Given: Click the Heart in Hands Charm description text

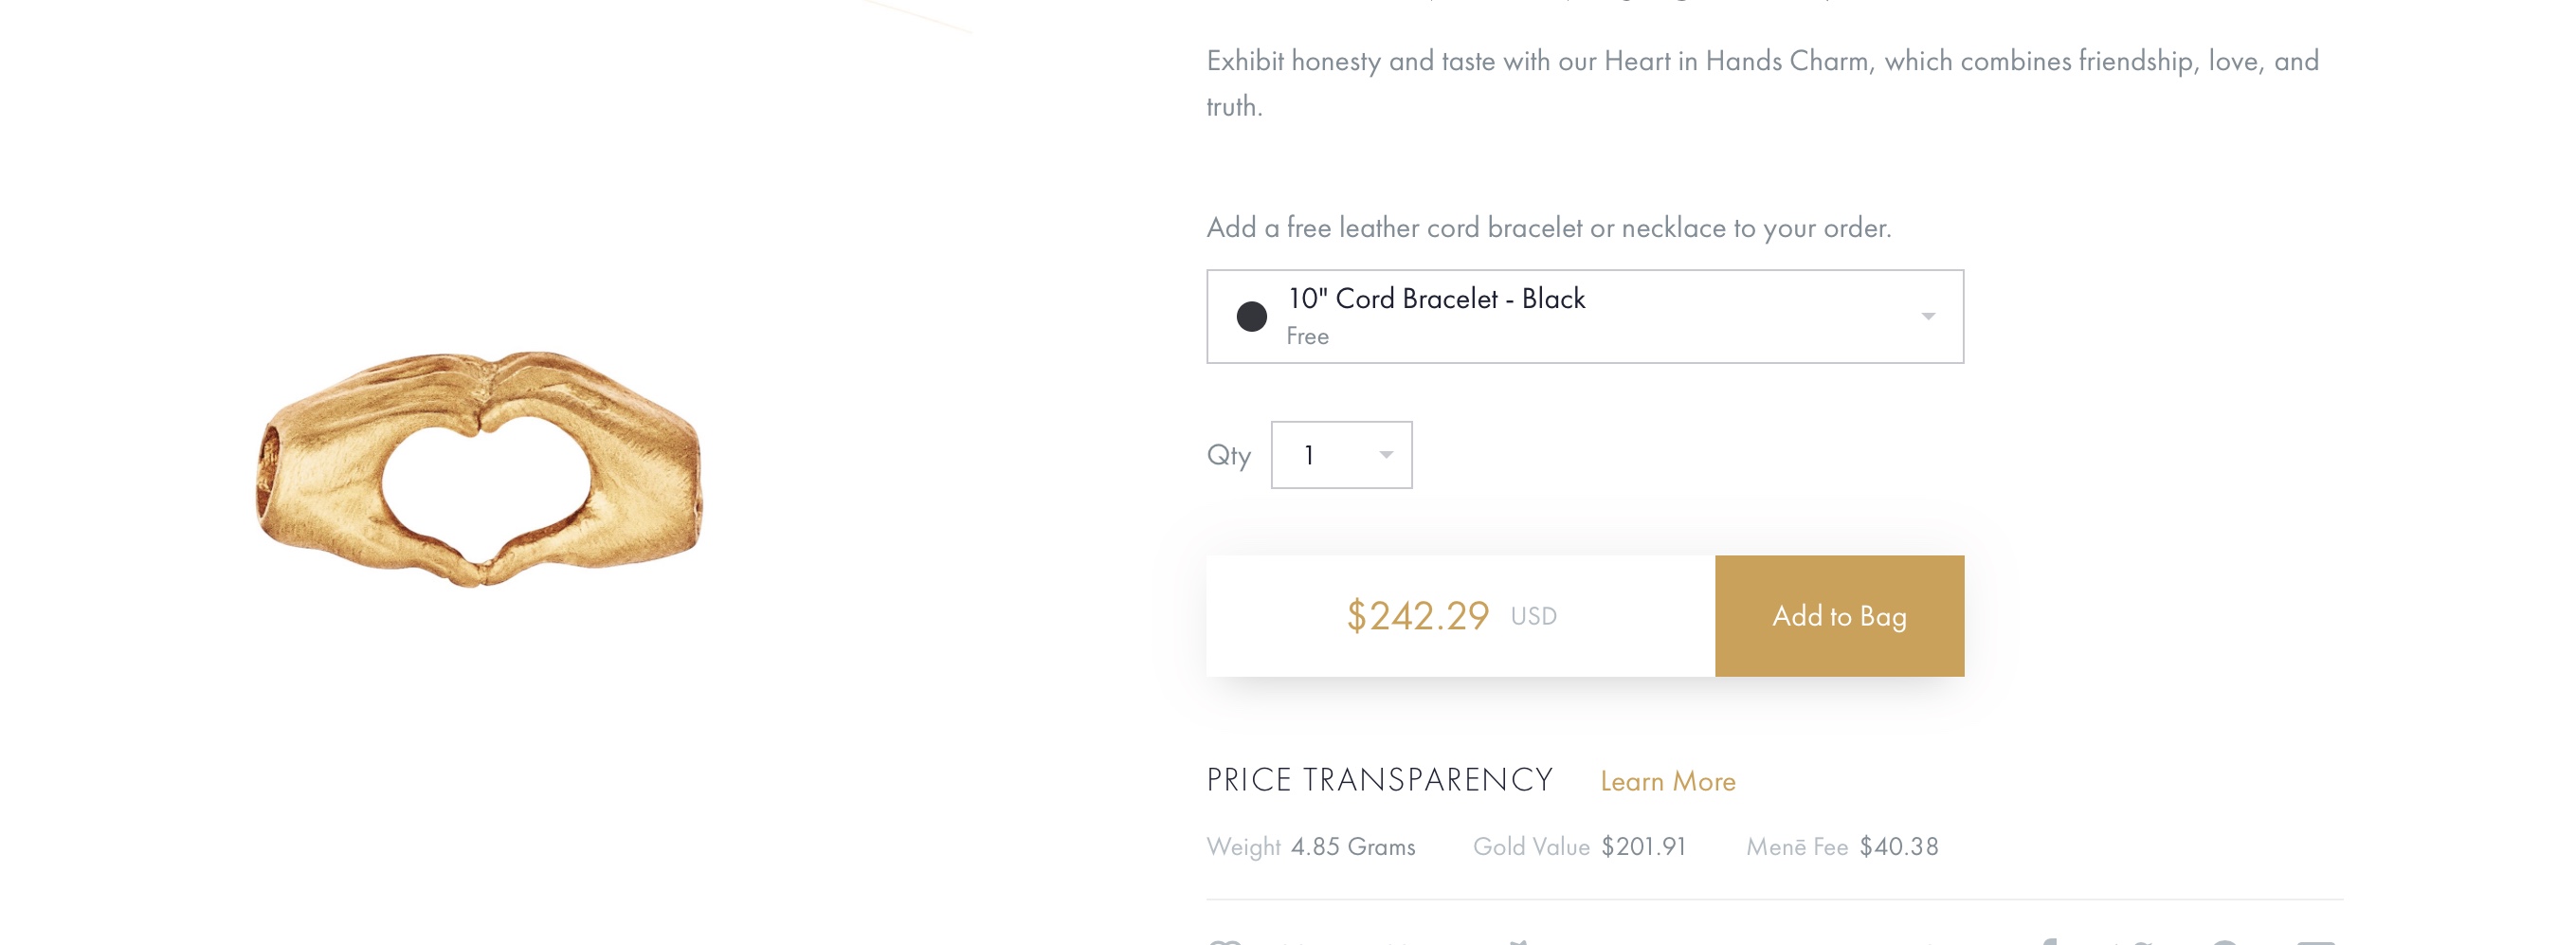Looking at the screenshot, I should [x=1762, y=83].
